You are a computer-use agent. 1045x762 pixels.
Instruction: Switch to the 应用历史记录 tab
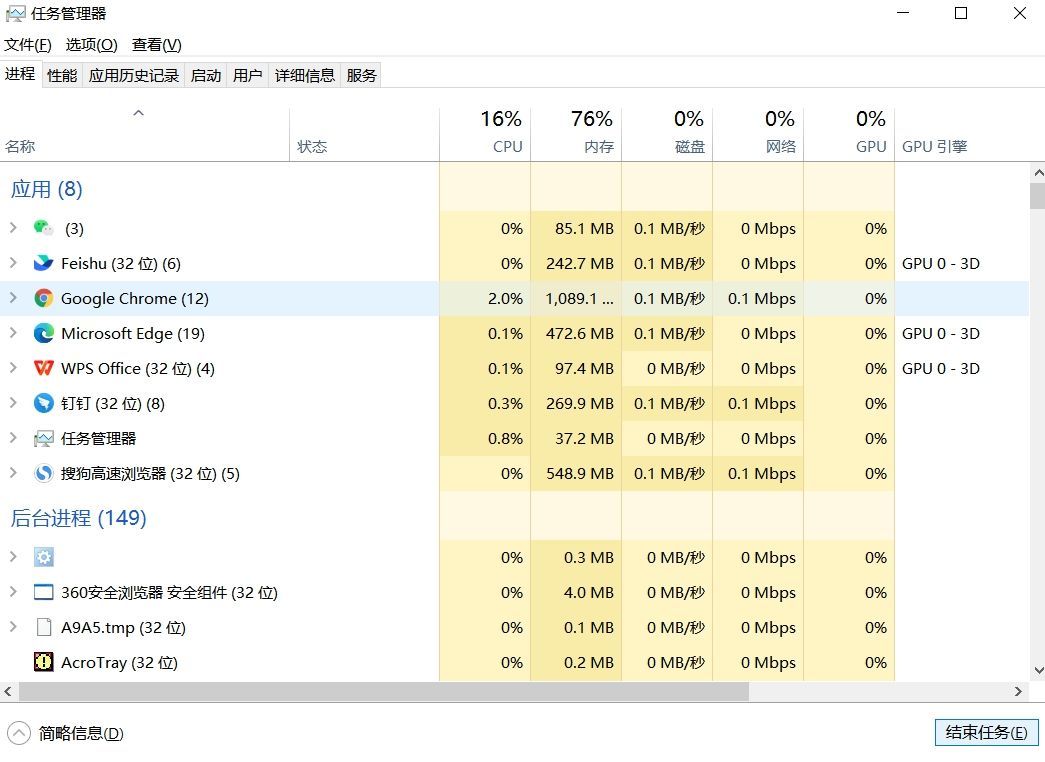click(x=133, y=75)
